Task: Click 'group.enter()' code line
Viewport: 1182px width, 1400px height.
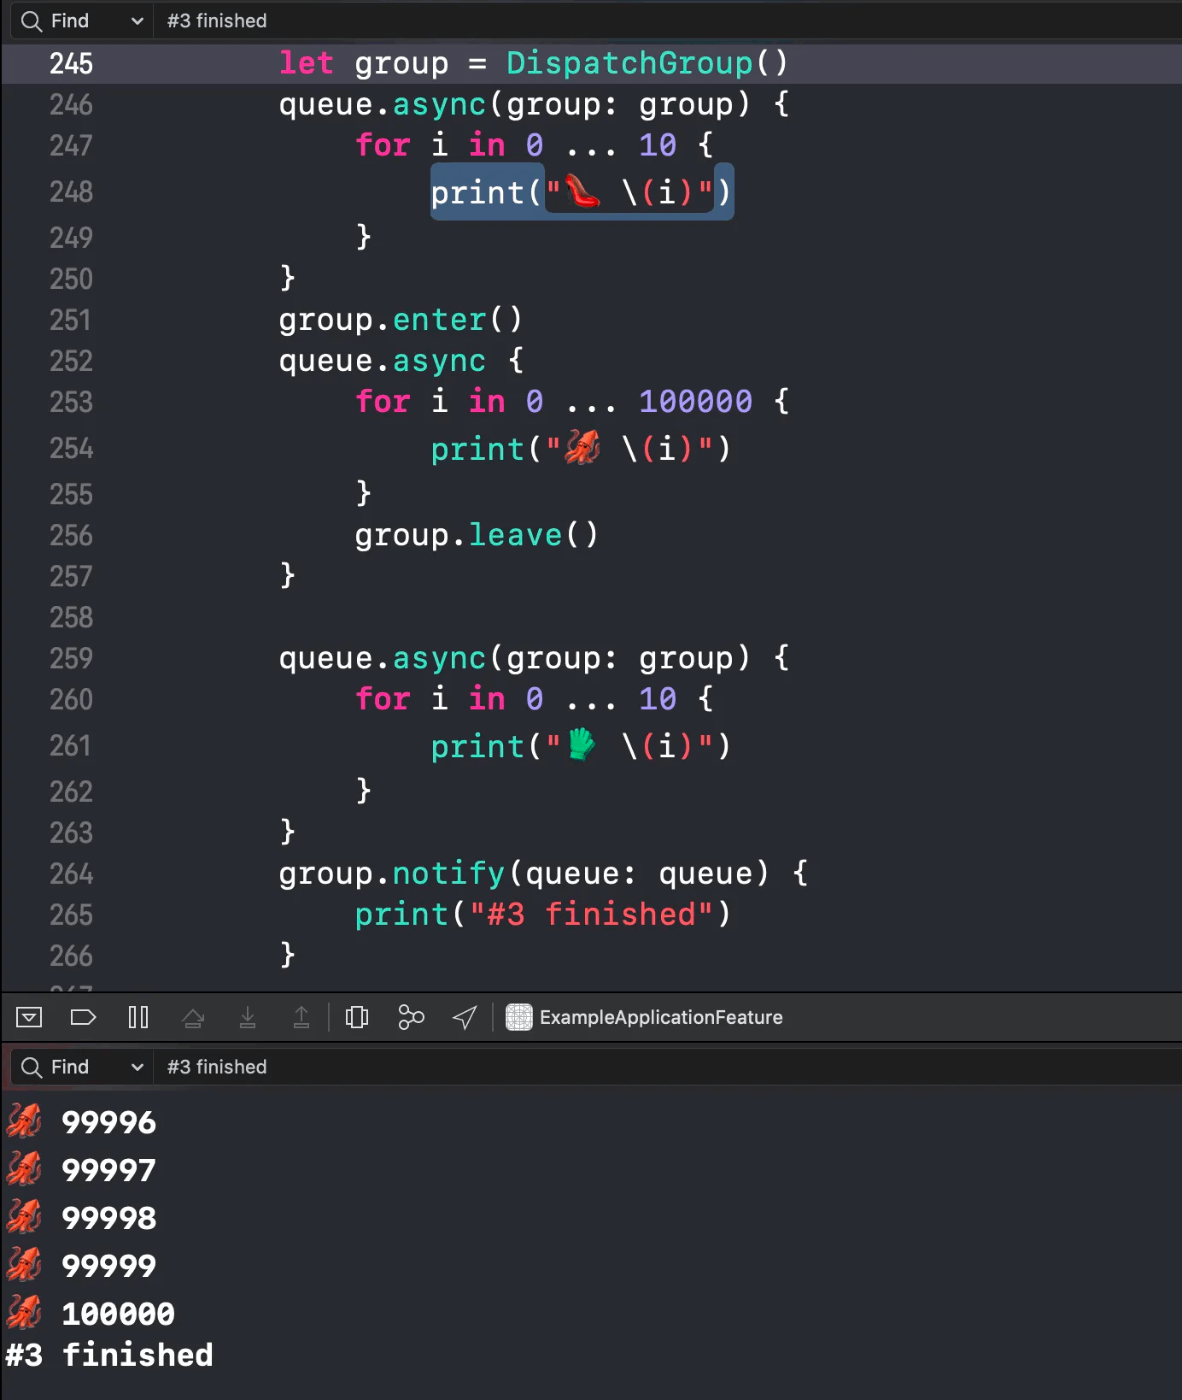Action: [400, 320]
